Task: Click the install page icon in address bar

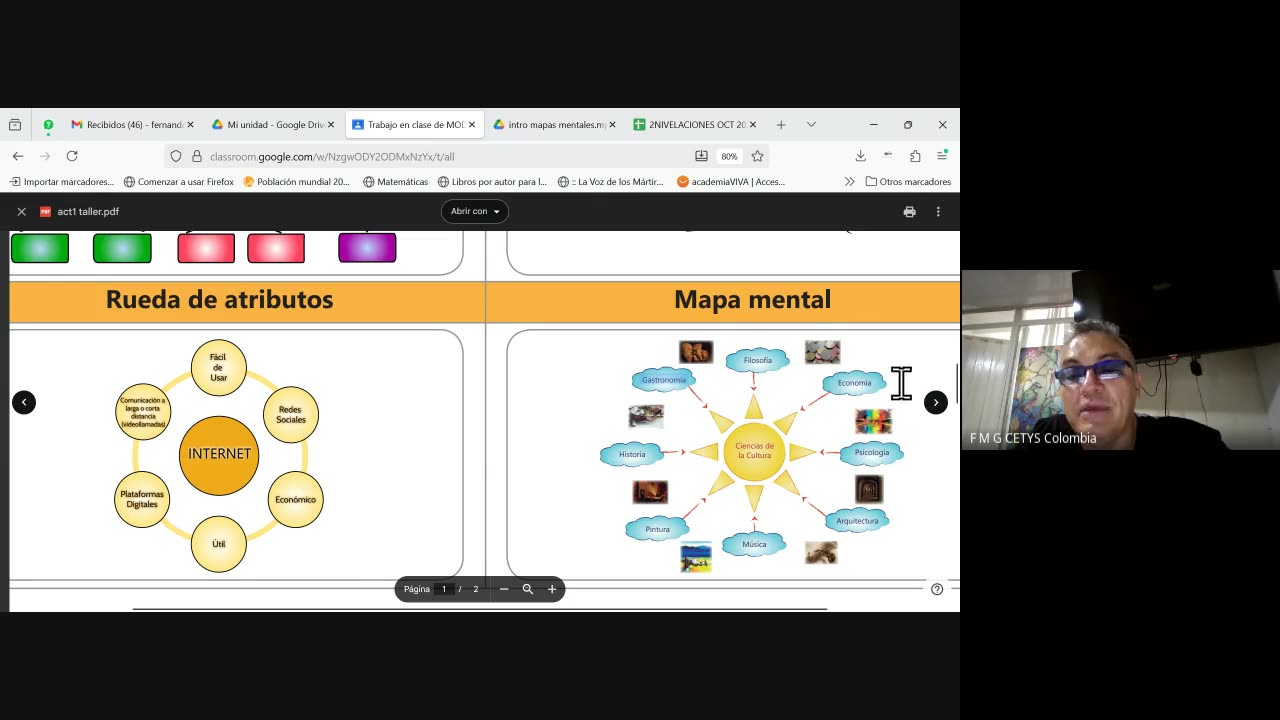Action: [x=701, y=156]
